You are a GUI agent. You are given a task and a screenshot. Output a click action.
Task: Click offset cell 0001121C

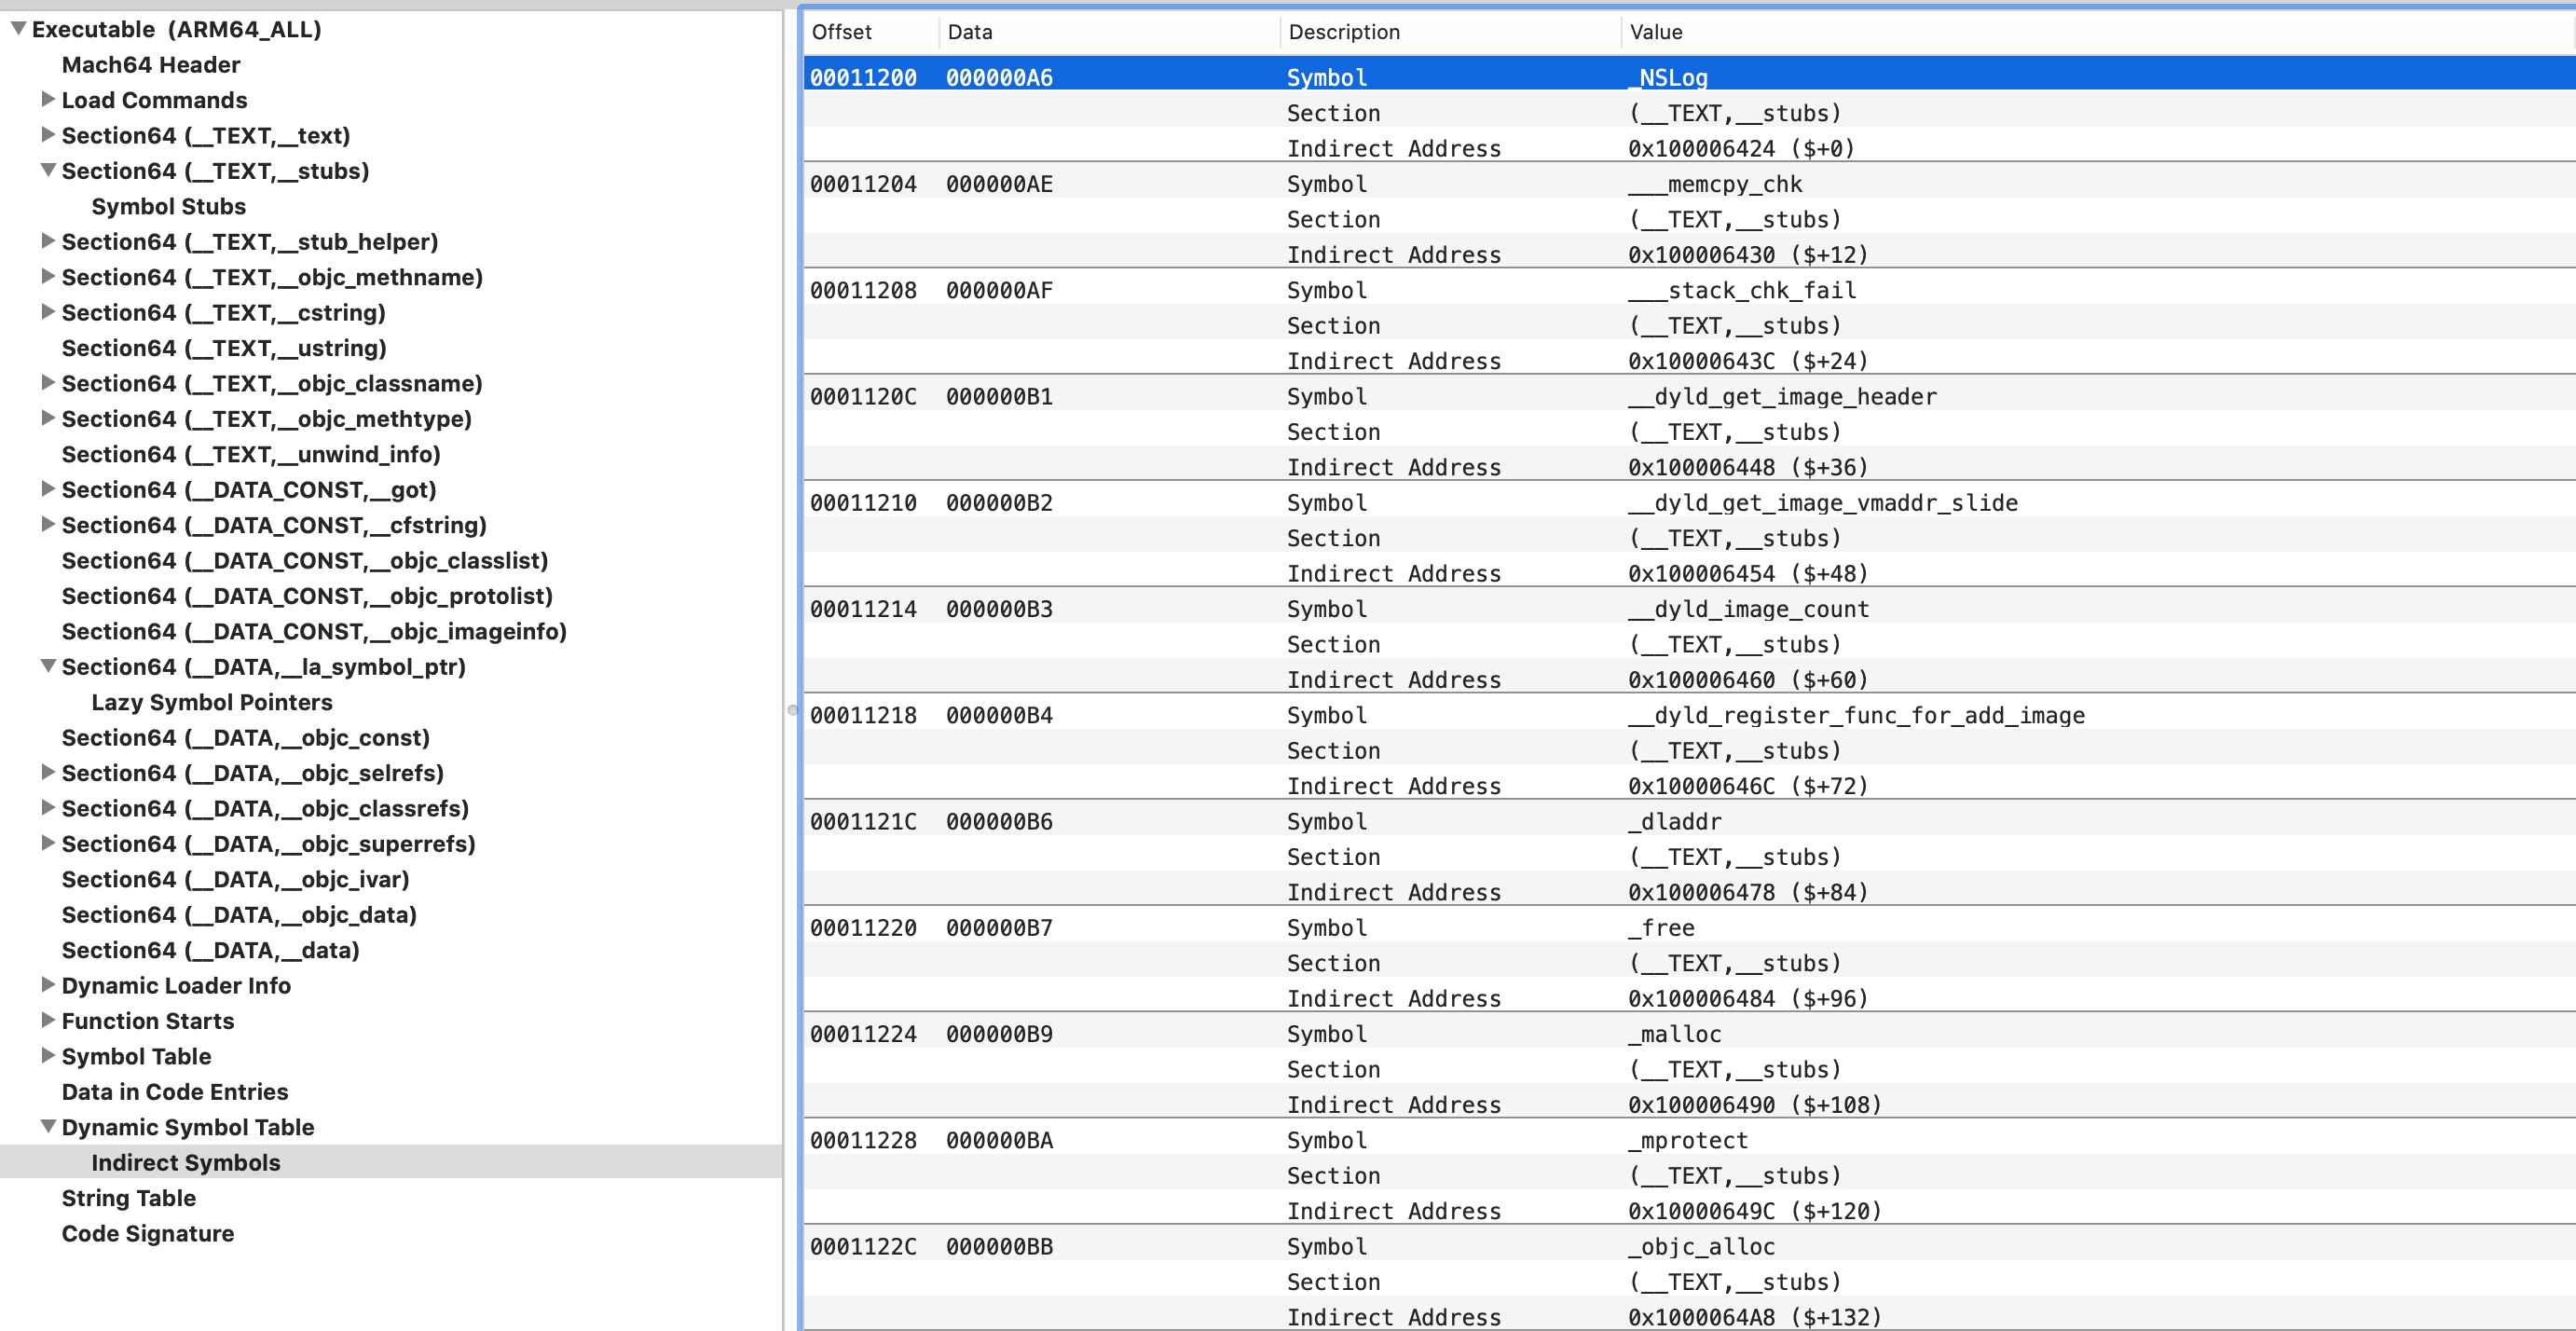tap(863, 822)
